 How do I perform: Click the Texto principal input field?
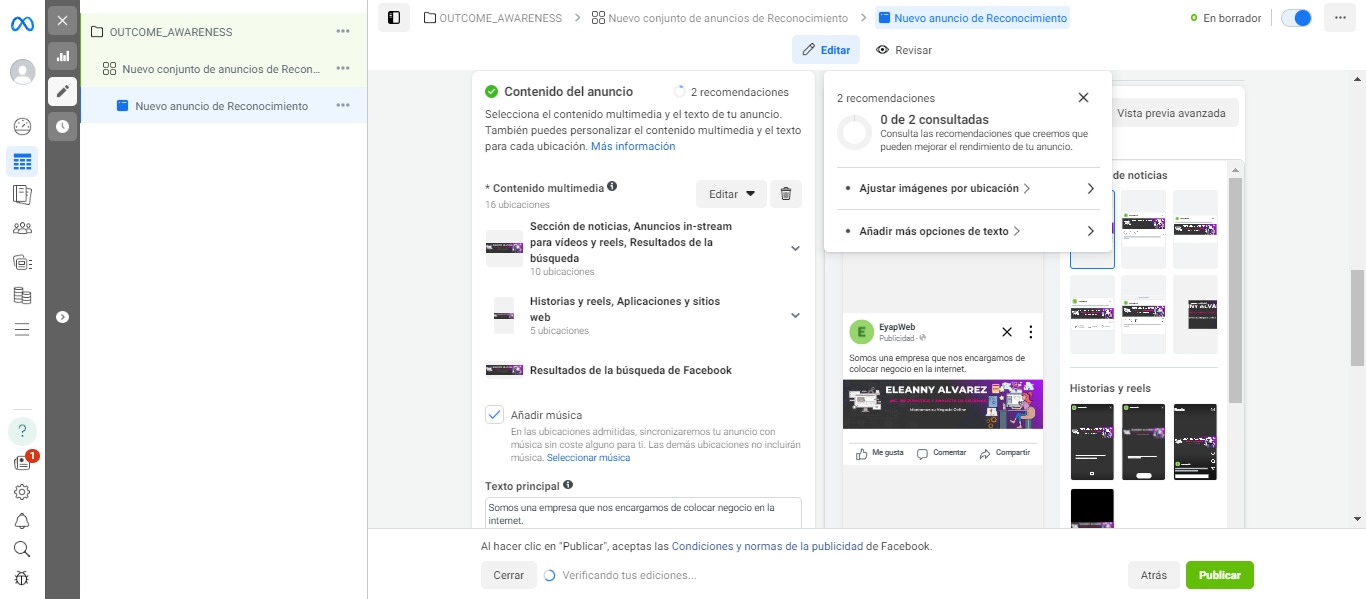click(643, 513)
